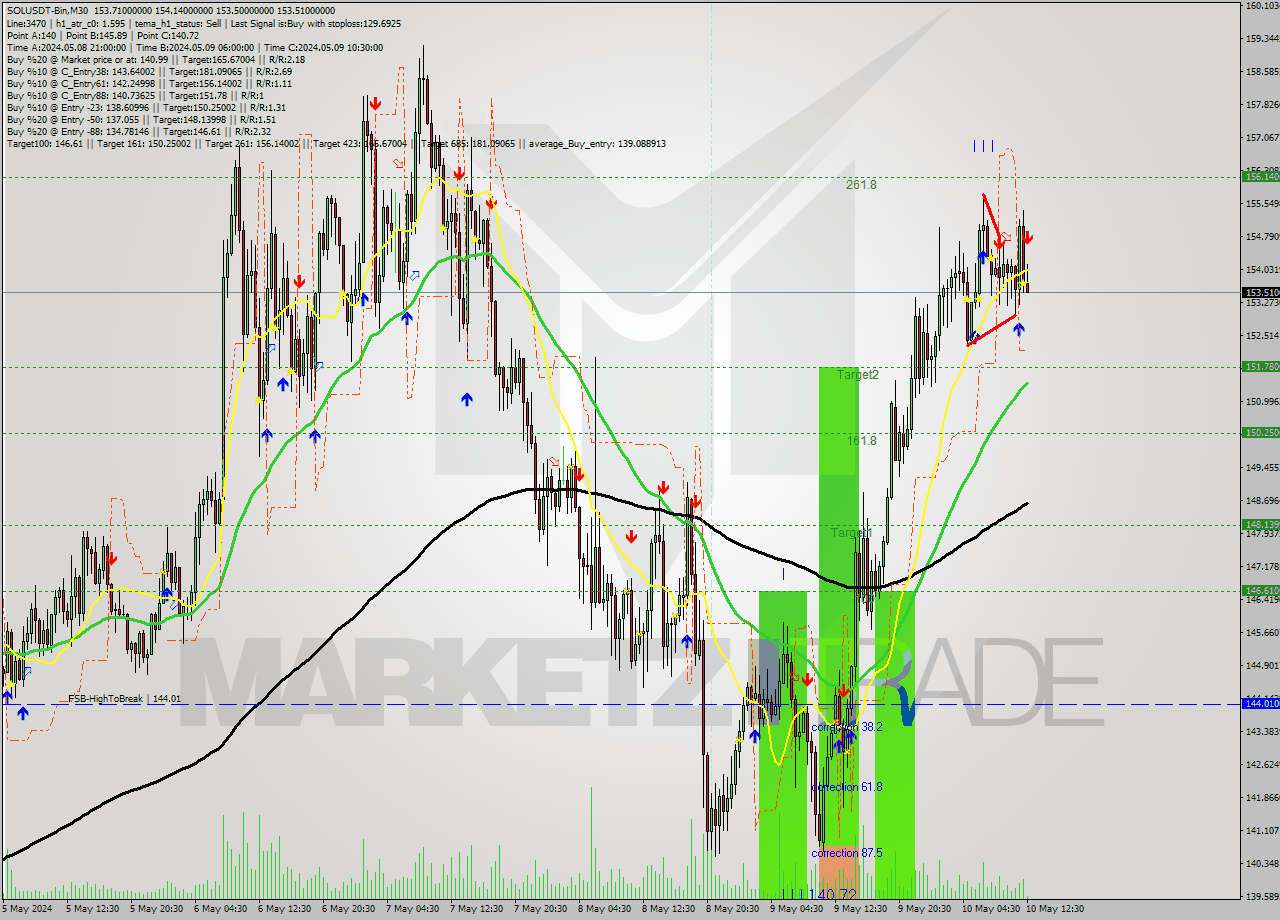Click the 160.103 price axis value
This screenshot has width=1280, height=920.
pyautogui.click(x=1263, y=6)
